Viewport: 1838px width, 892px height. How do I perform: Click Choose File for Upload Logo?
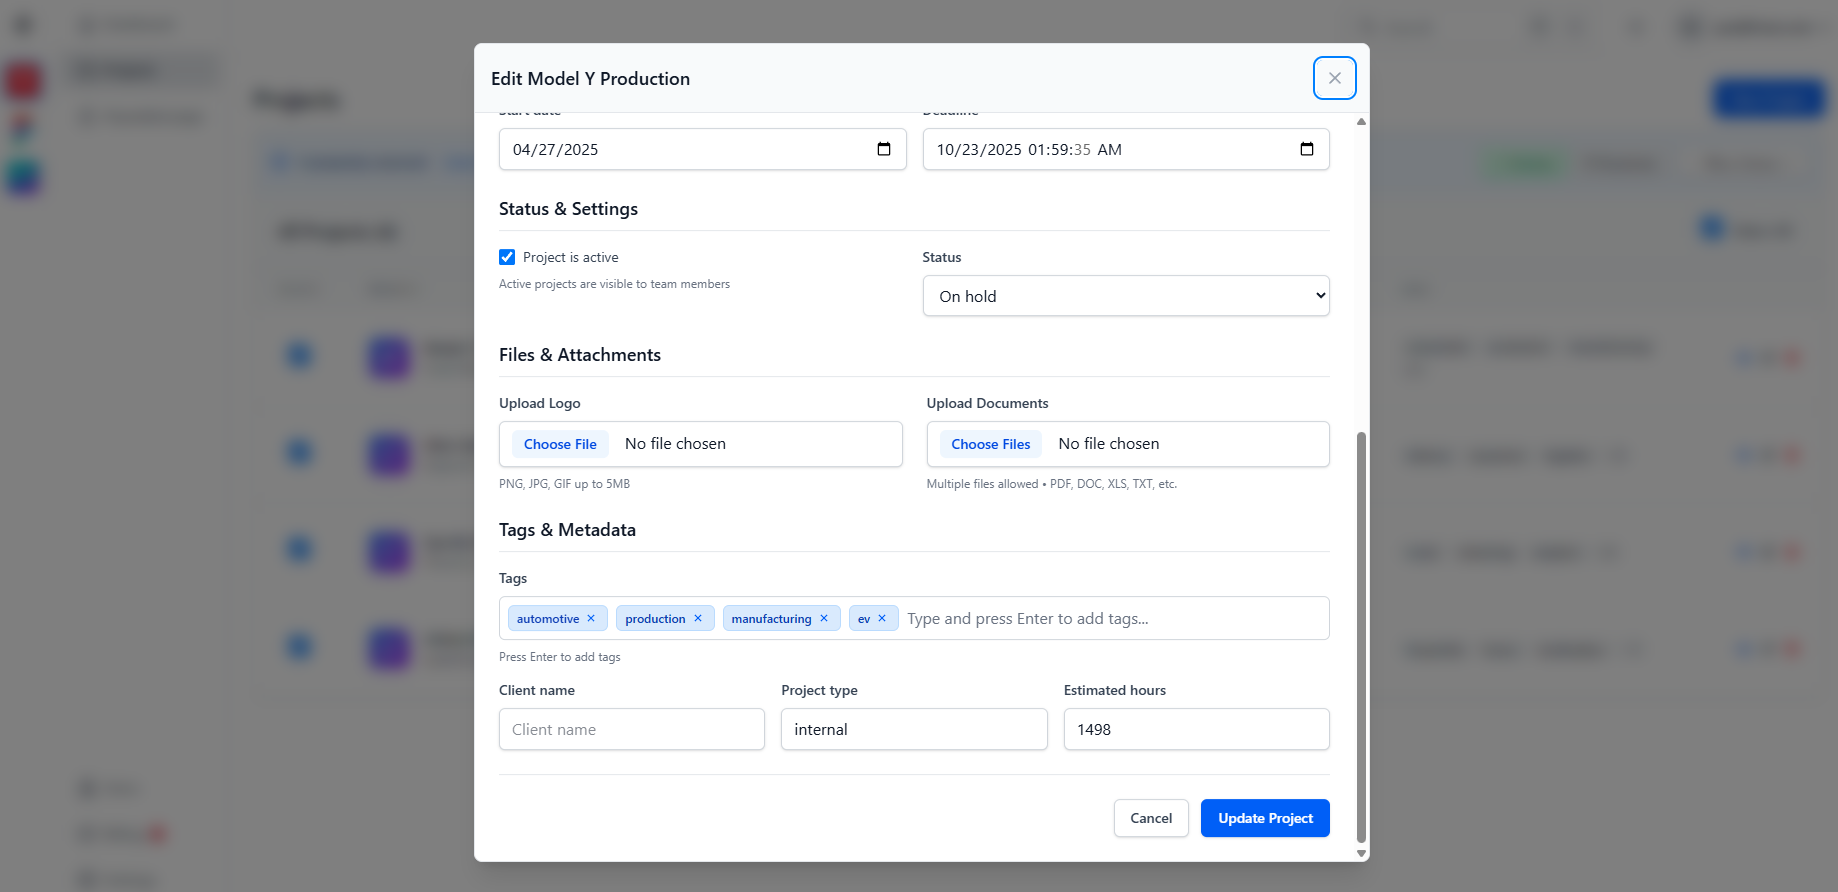(x=560, y=444)
